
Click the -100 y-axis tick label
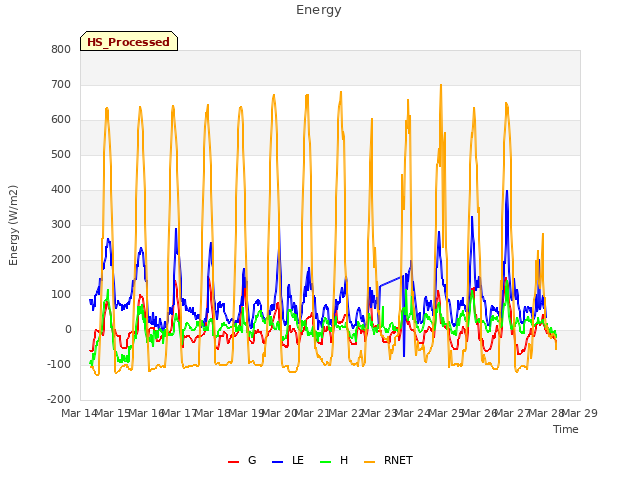pos(59,364)
